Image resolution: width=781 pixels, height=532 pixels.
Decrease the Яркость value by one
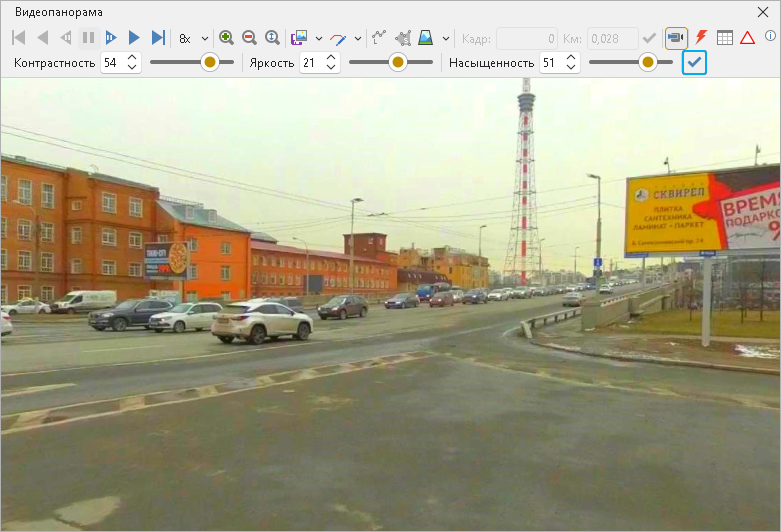(x=332, y=67)
